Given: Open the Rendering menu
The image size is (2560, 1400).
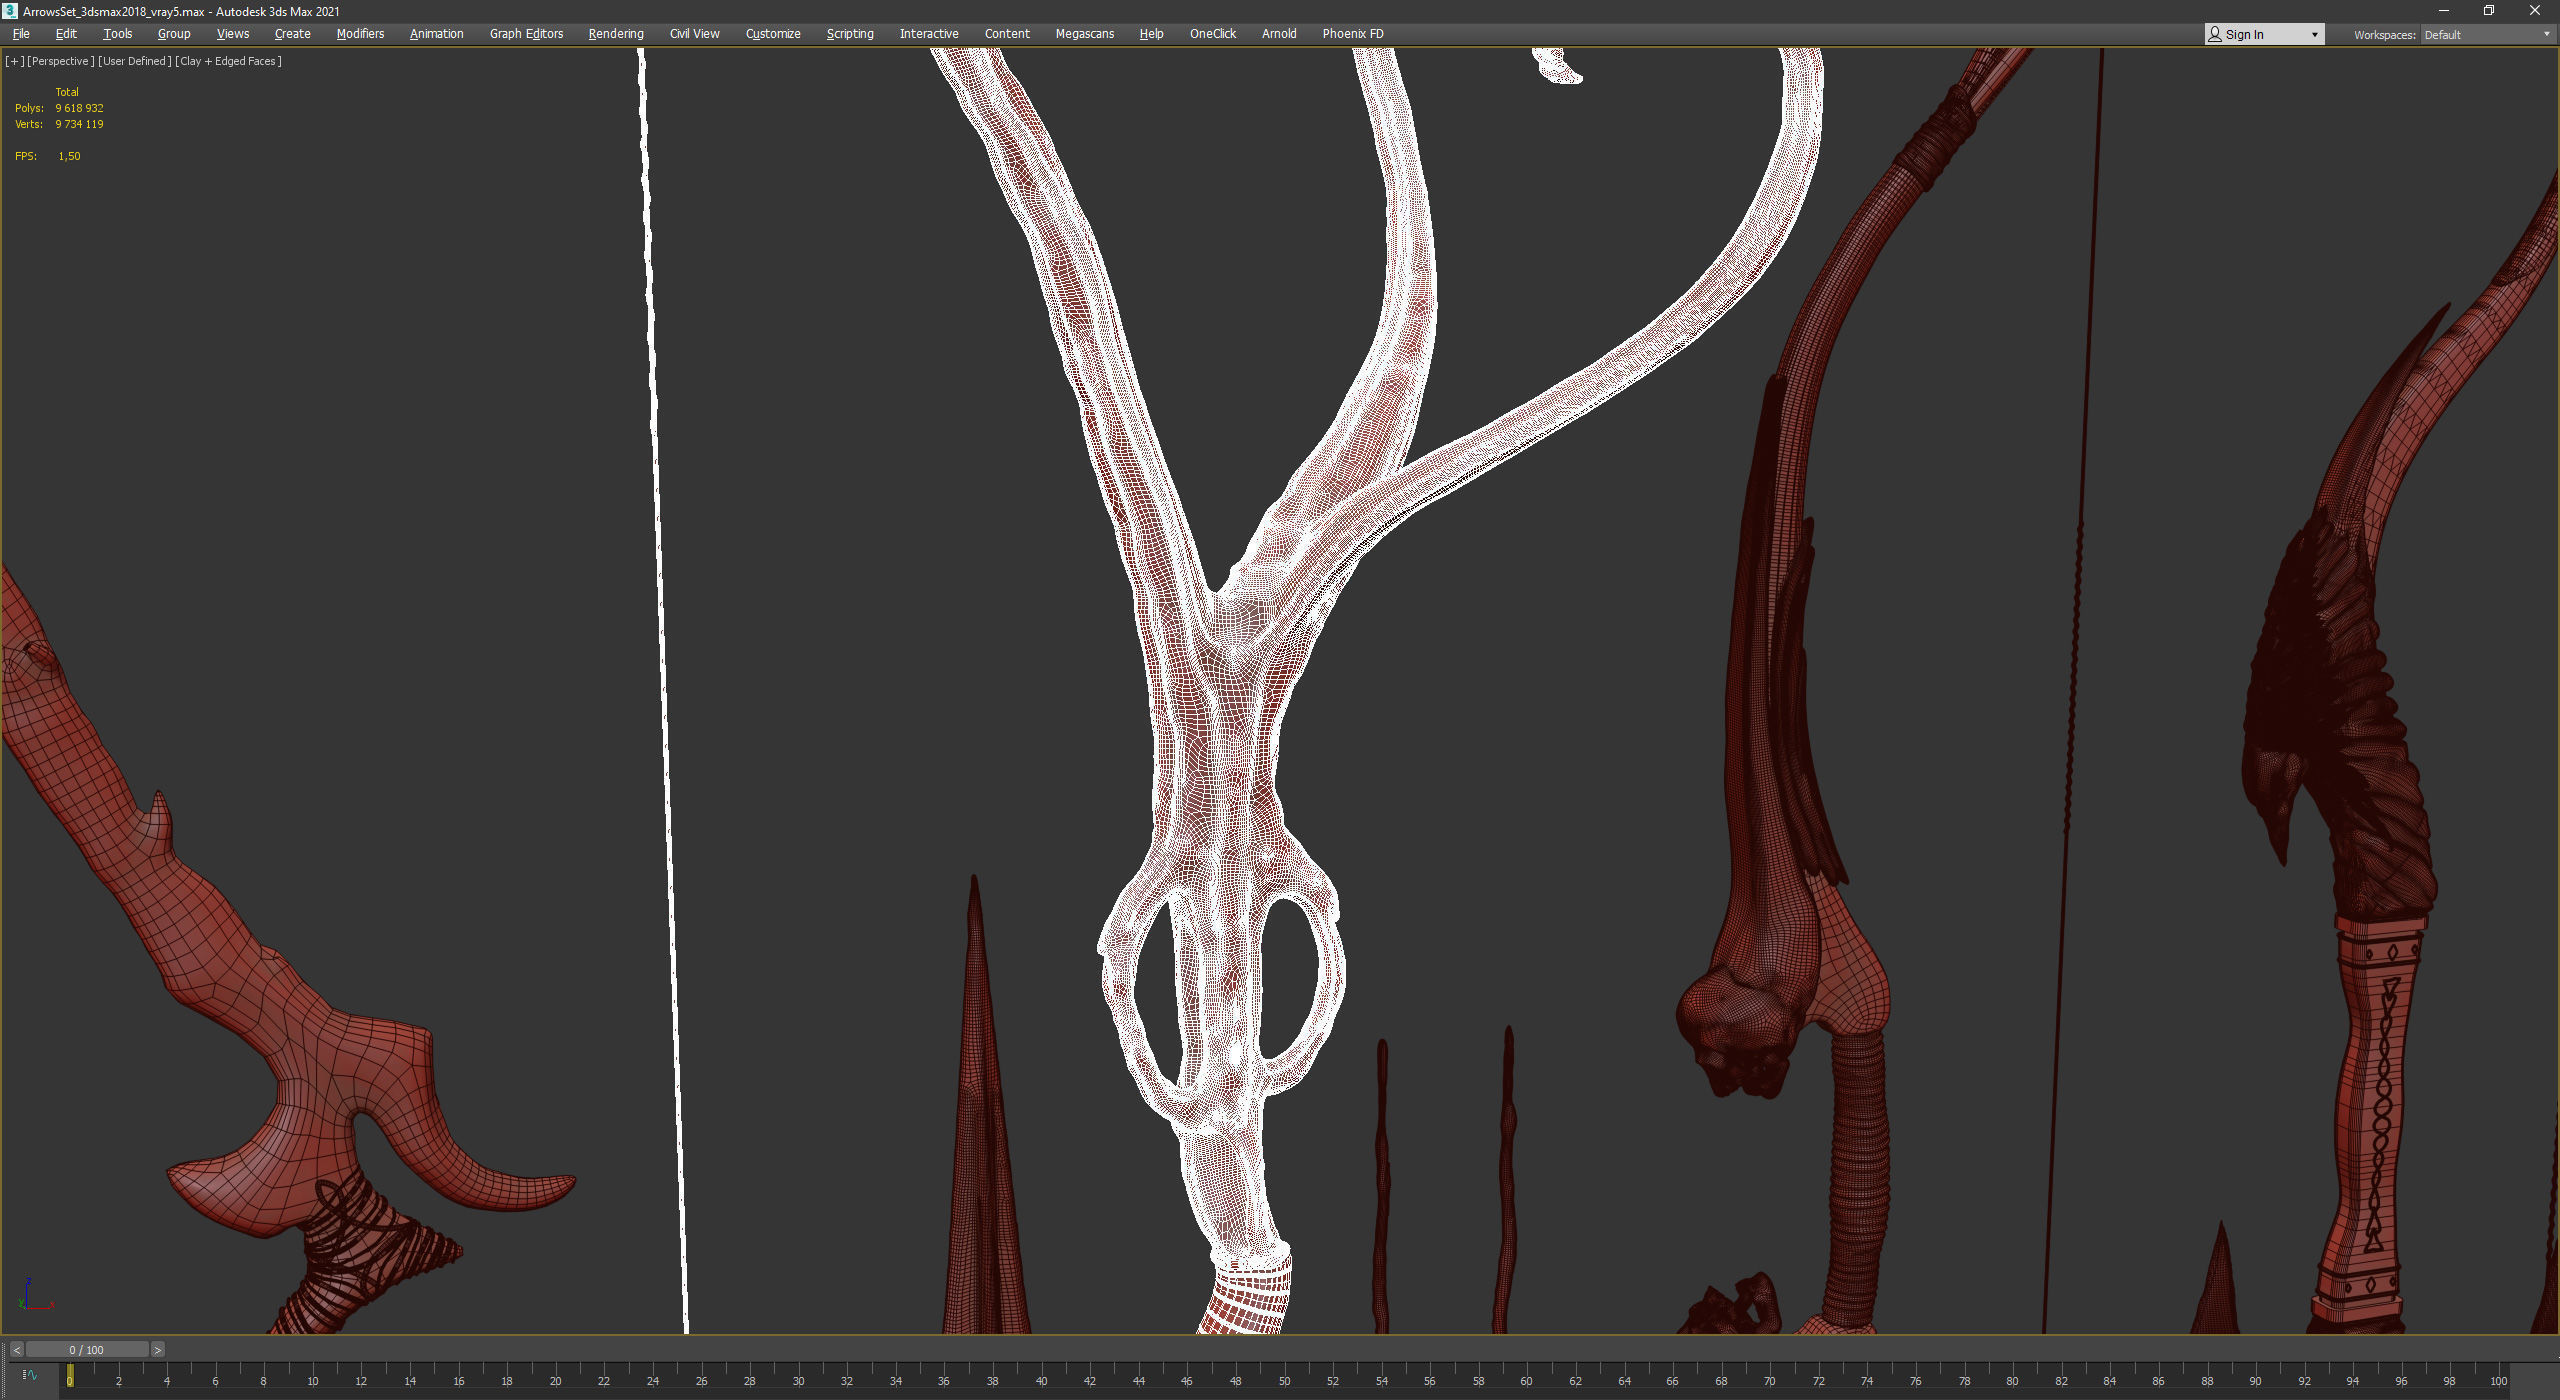Looking at the screenshot, I should (x=615, y=34).
